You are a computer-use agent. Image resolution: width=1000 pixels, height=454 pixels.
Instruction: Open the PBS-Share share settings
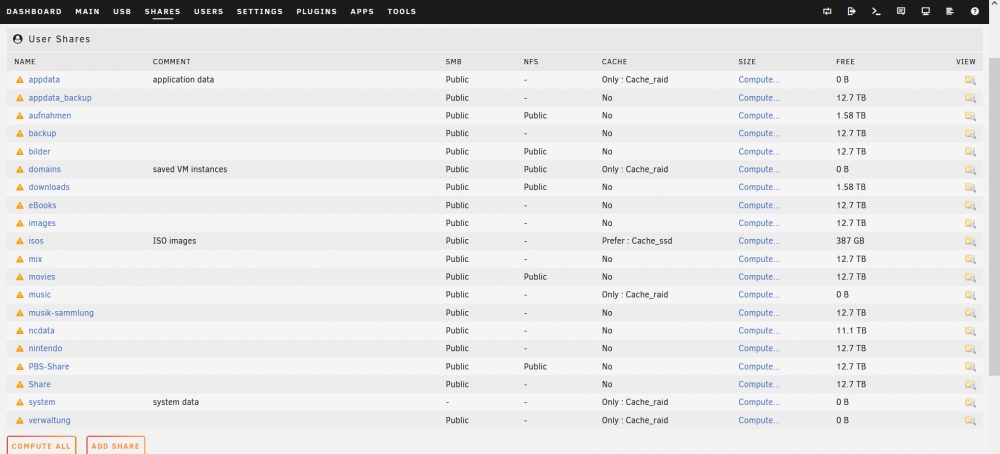click(x=48, y=367)
